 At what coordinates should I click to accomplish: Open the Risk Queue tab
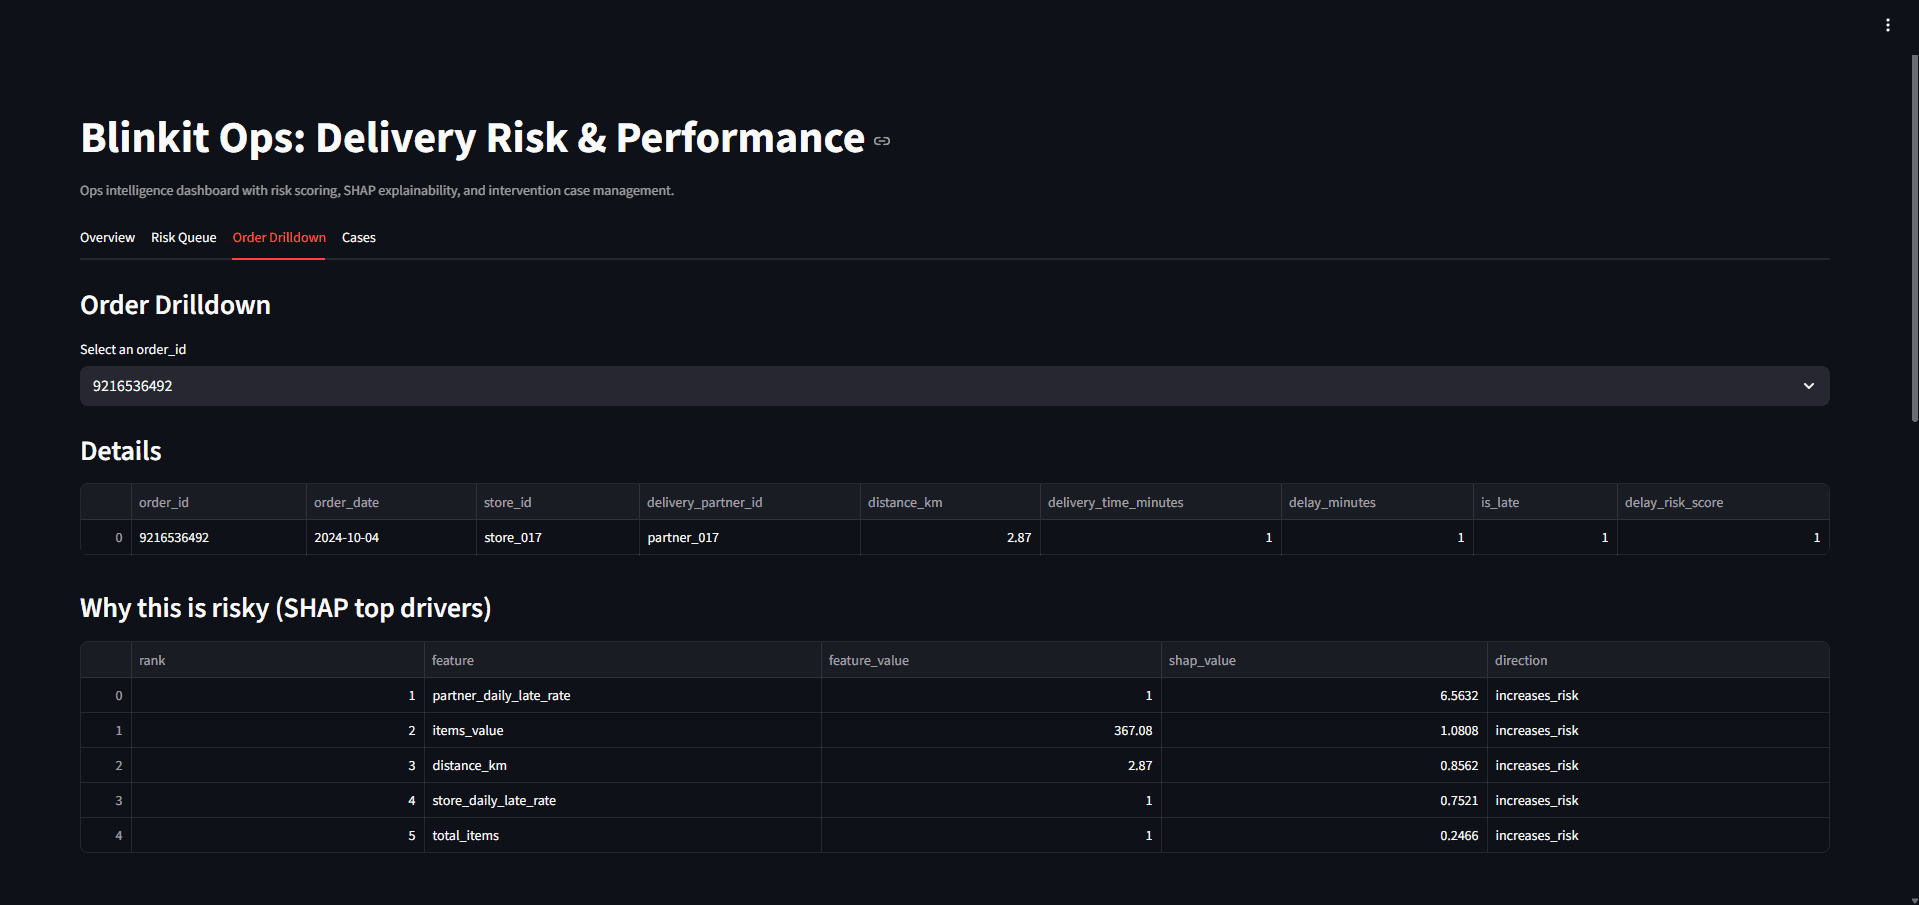coord(184,238)
